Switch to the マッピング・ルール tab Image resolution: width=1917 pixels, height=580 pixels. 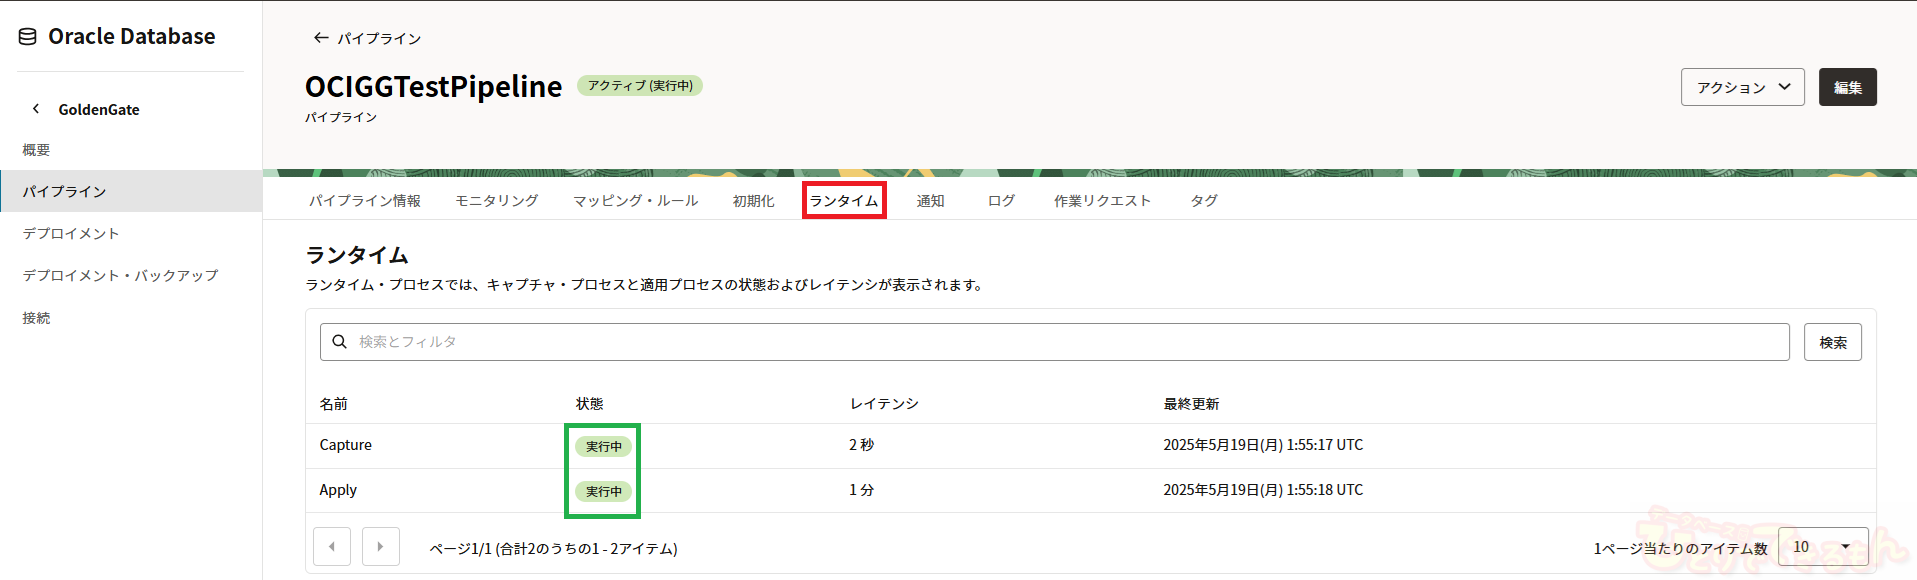[x=636, y=201]
